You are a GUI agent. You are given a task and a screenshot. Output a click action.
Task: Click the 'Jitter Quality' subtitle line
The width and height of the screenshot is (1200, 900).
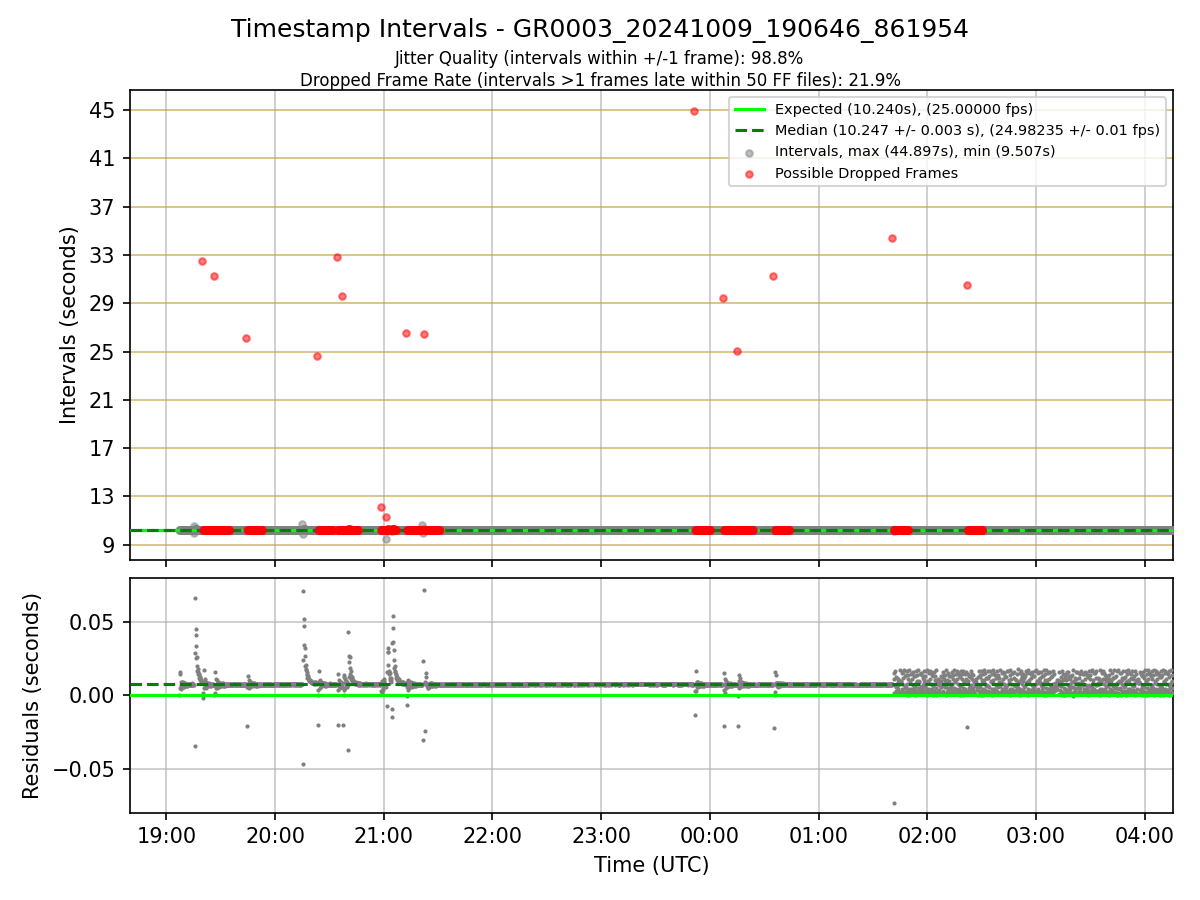599,58
